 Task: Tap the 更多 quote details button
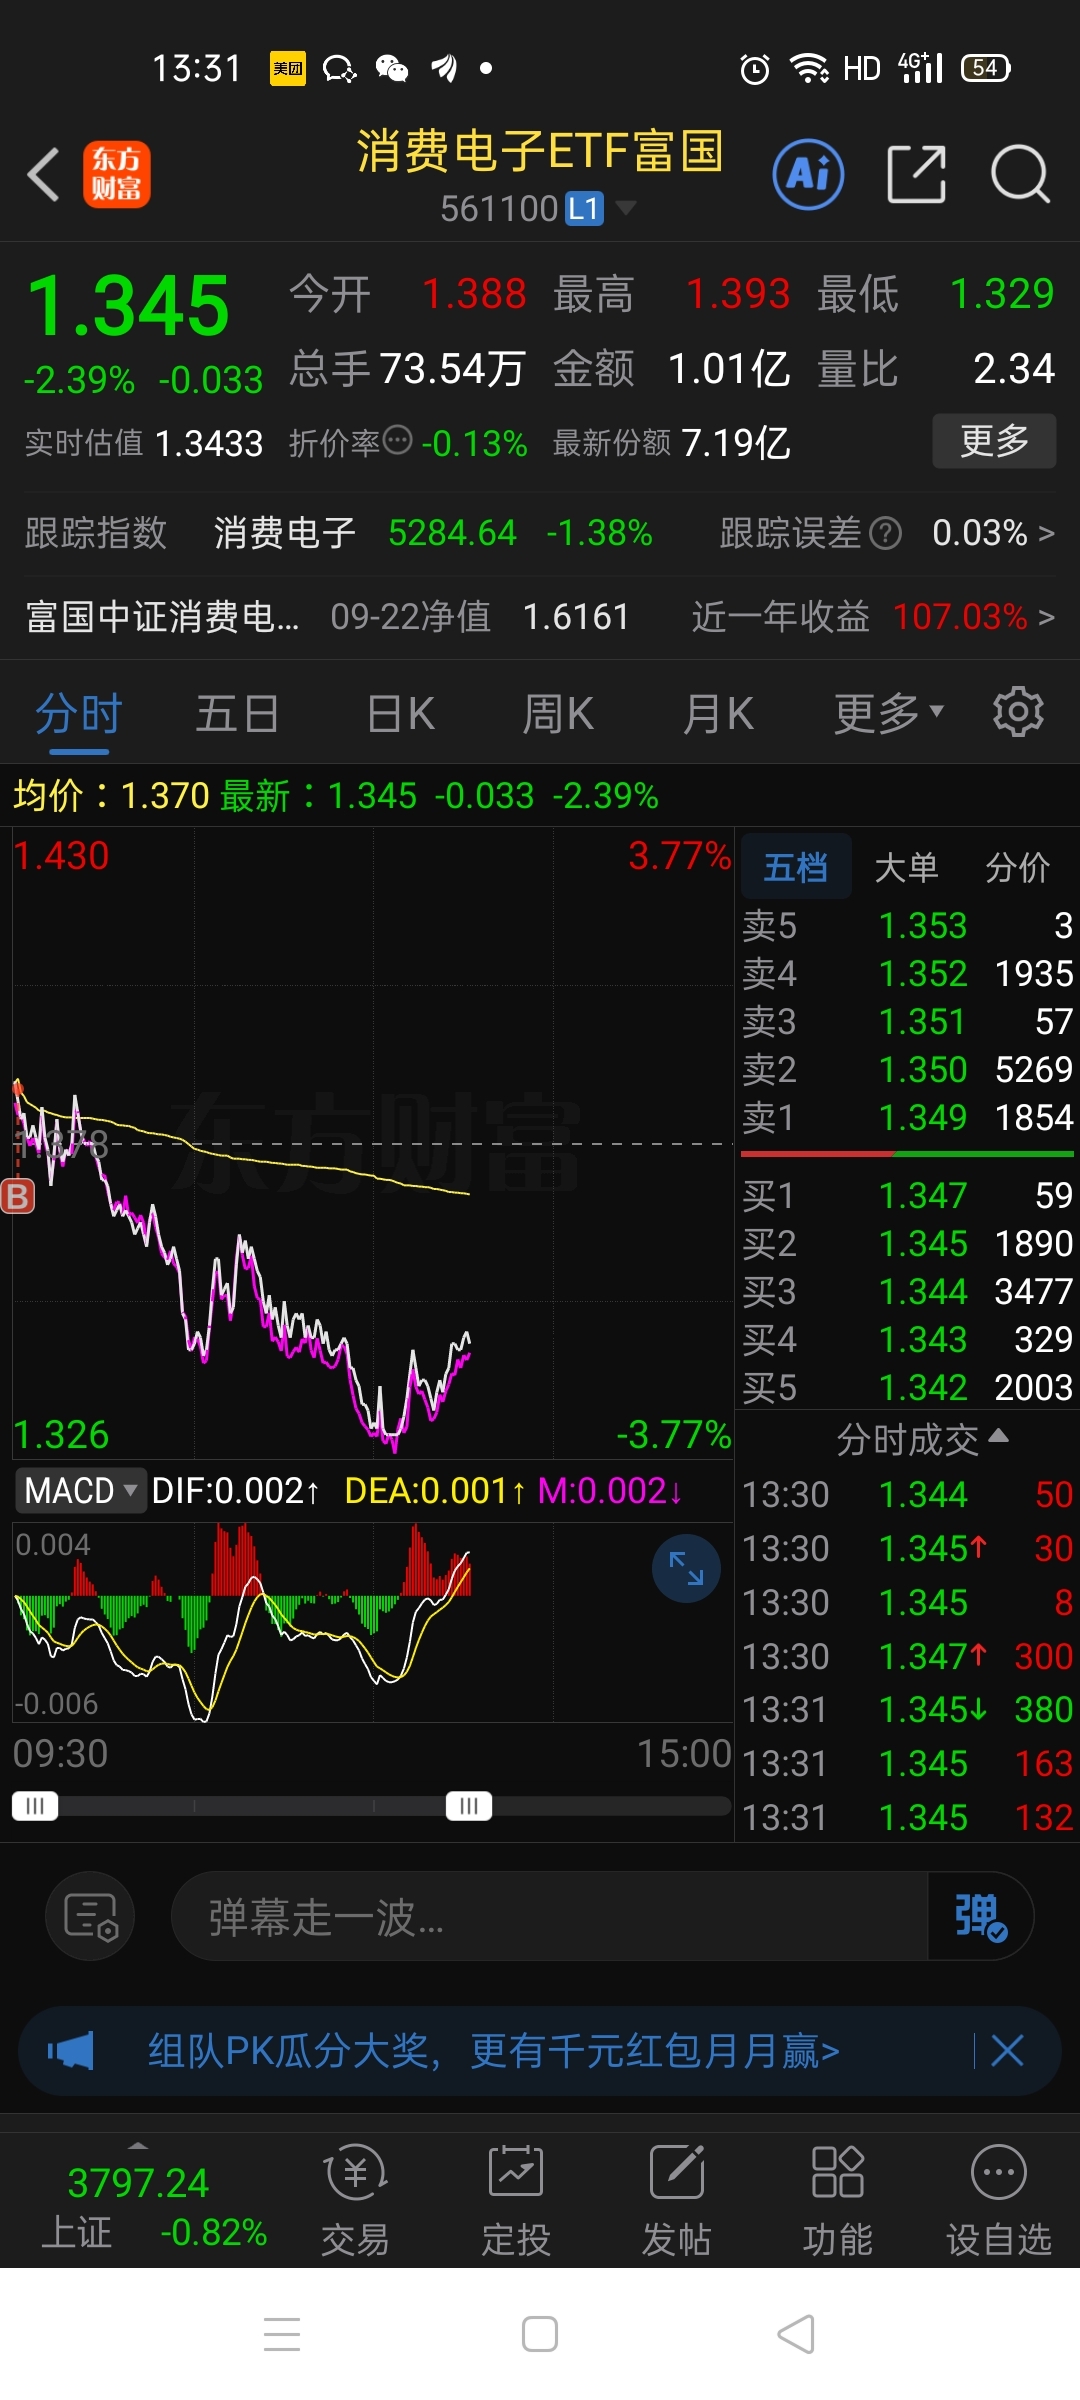click(x=994, y=440)
